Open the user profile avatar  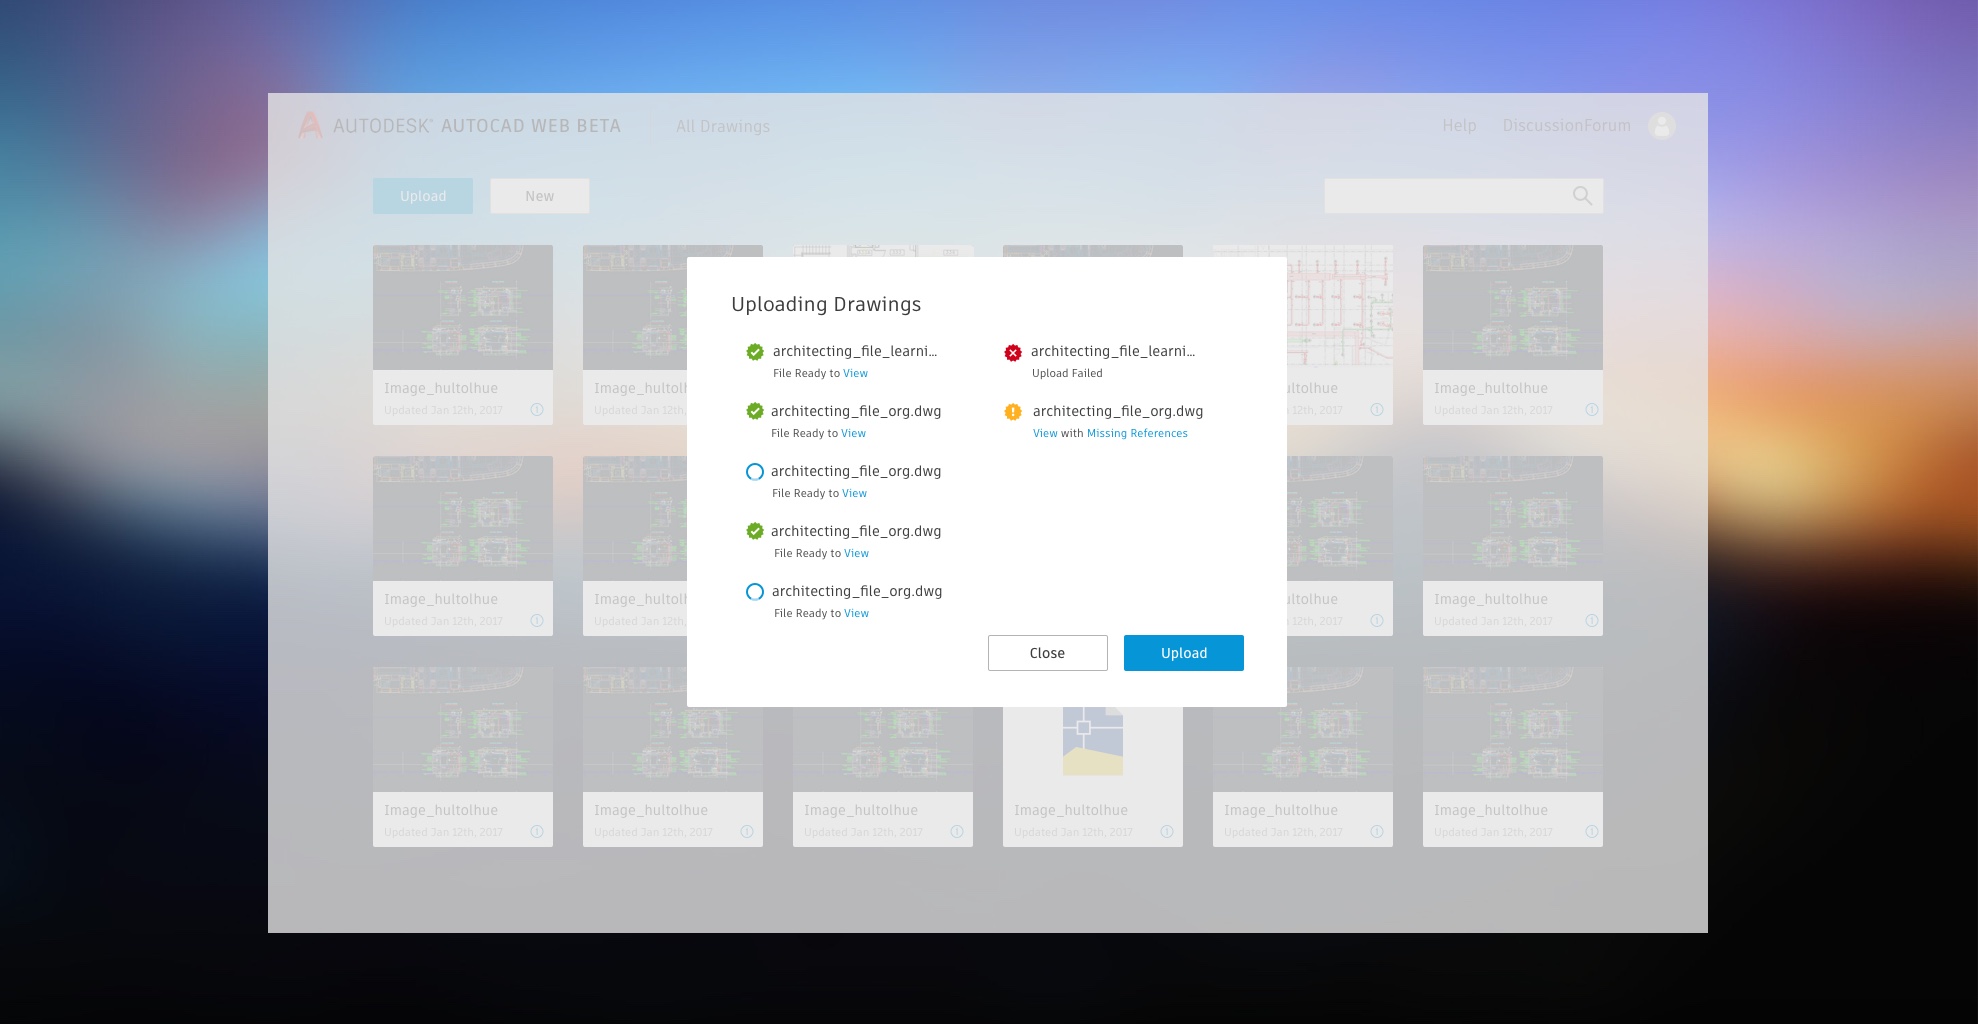coord(1661,126)
